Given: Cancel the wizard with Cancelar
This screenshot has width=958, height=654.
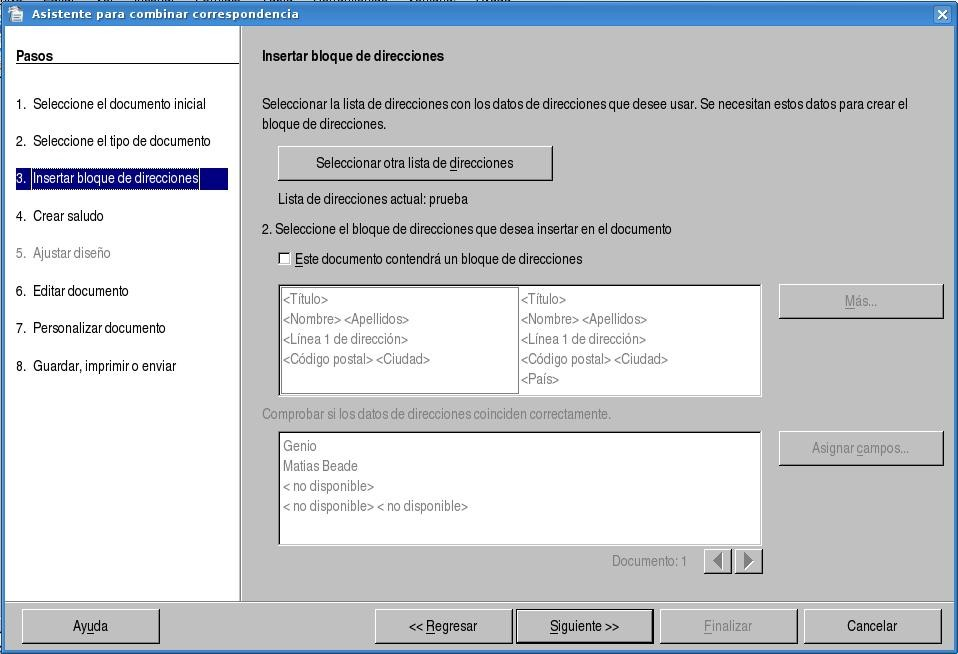Looking at the screenshot, I should tap(872, 626).
